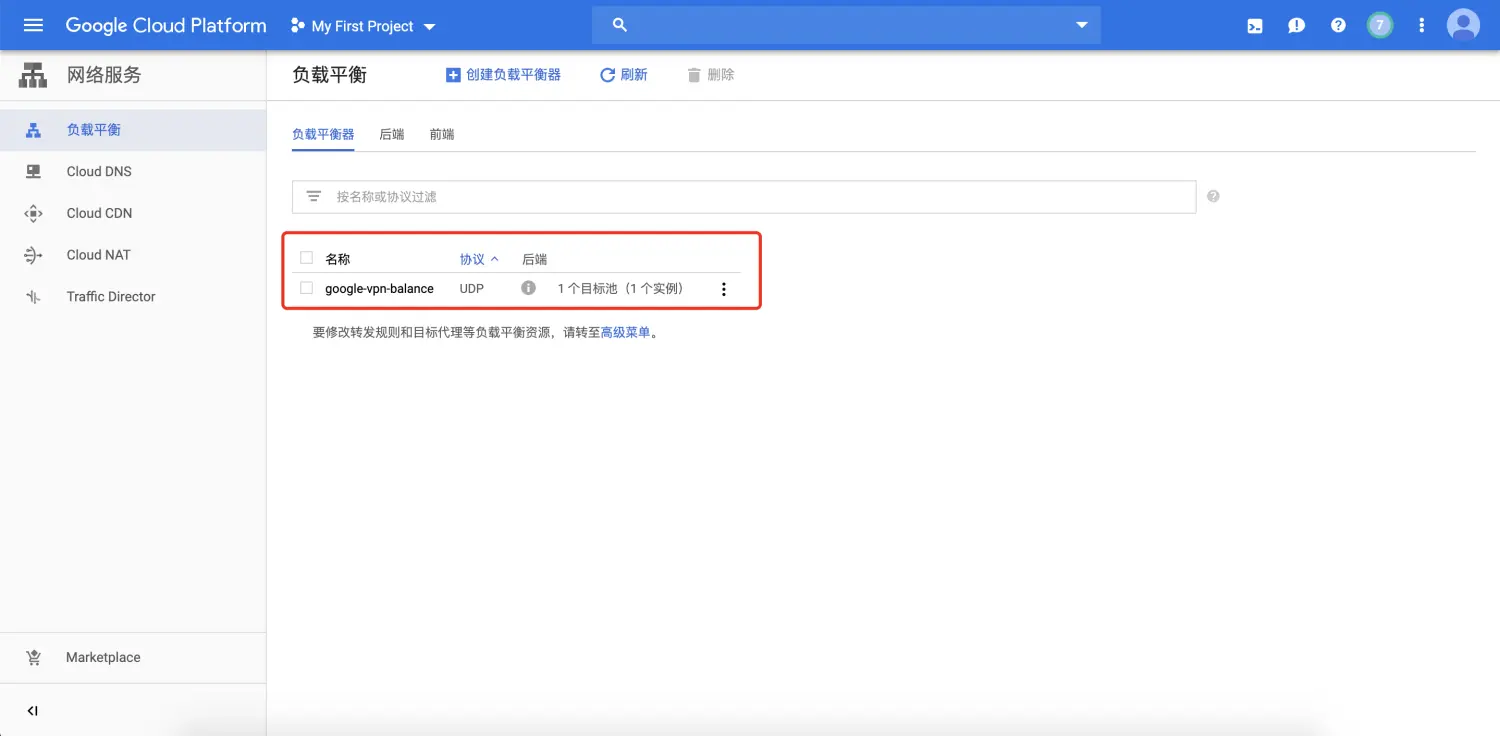This screenshot has height=736, width=1500.
Task: Click the Marketplace cart icon
Action: (x=33, y=657)
